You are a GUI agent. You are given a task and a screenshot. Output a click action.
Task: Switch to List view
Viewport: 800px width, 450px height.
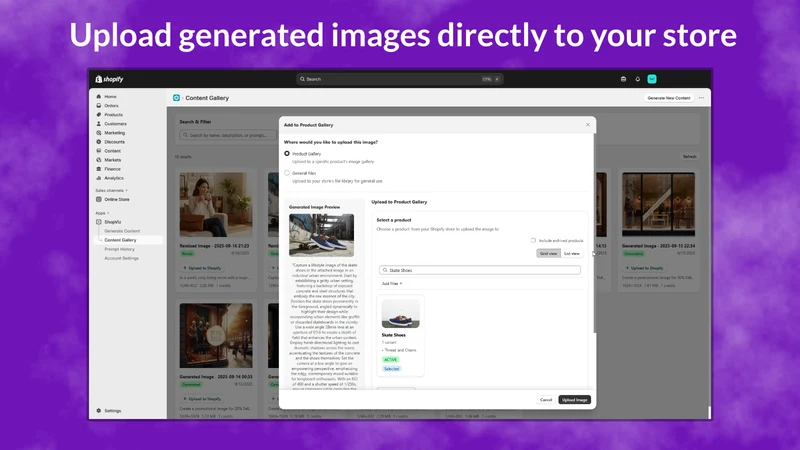pos(571,254)
